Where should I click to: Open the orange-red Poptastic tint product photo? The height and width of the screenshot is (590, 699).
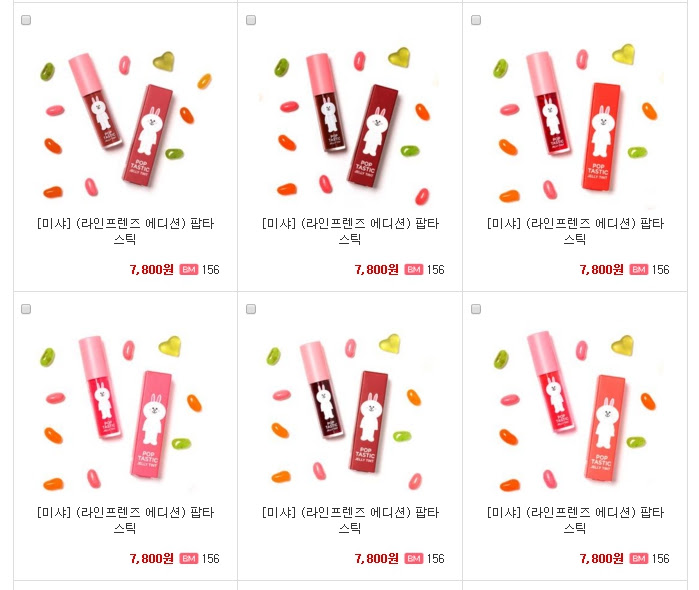(x=575, y=125)
